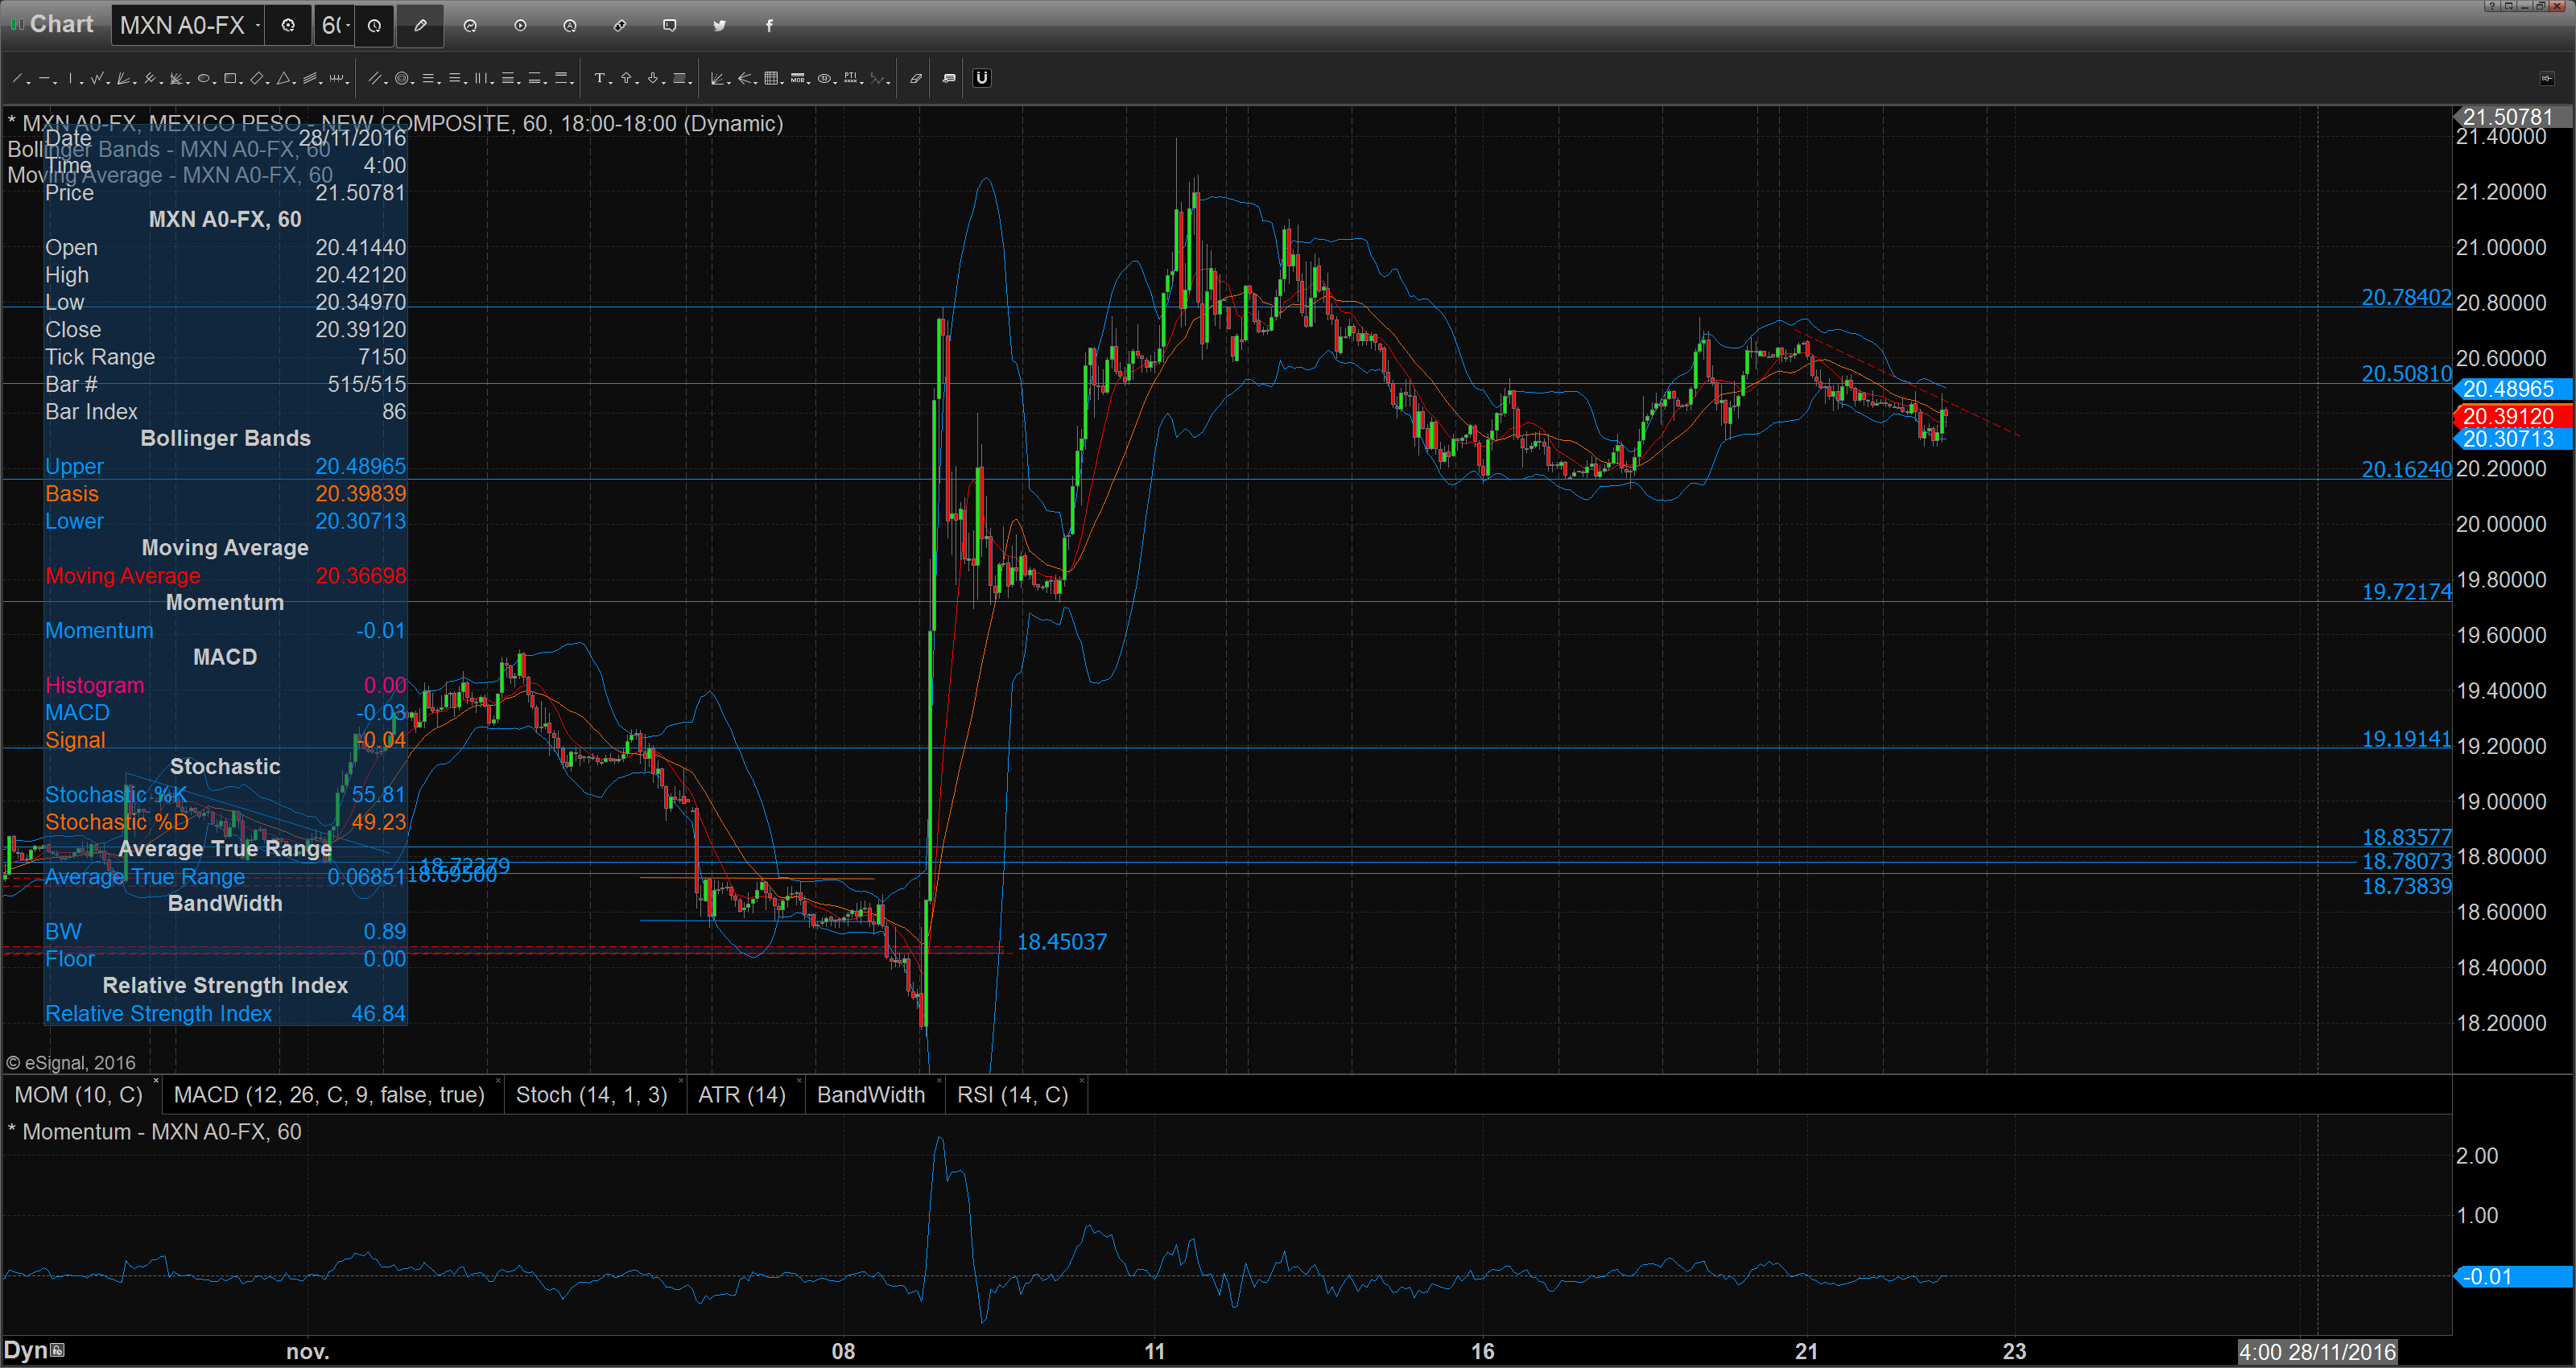Image resolution: width=2576 pixels, height=1368 pixels.
Task: Switch to the MACD (12, 26, C, 9, false, true) tab
Action: 329,1095
